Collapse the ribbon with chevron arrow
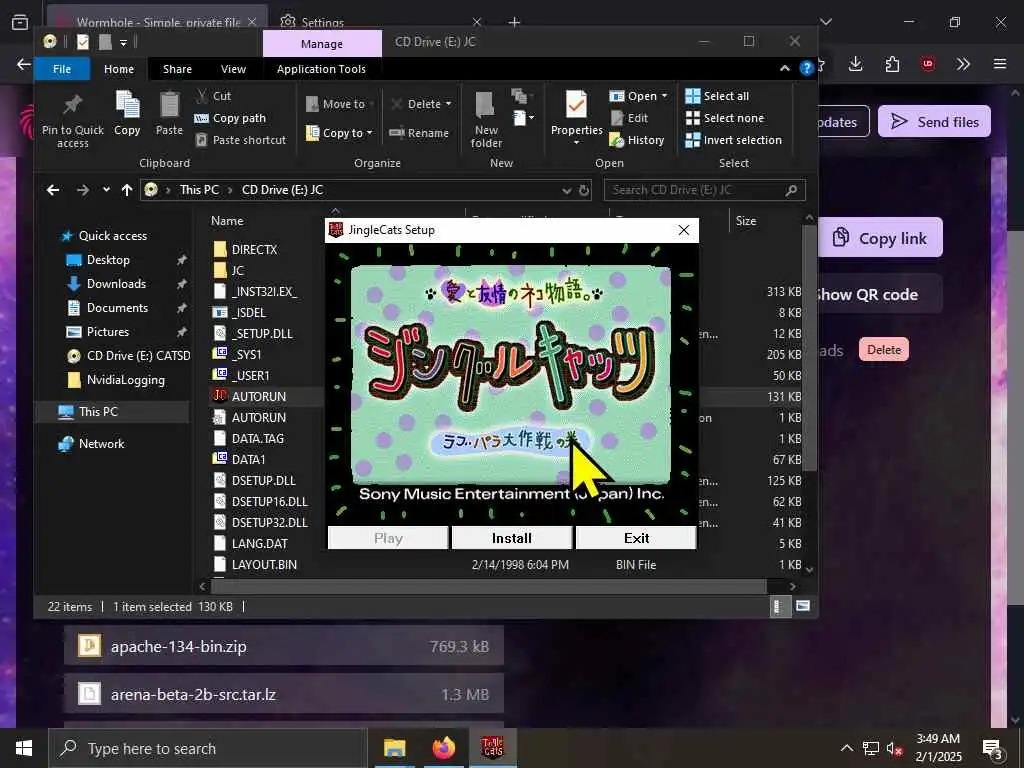The width and height of the screenshot is (1024, 768). click(784, 69)
